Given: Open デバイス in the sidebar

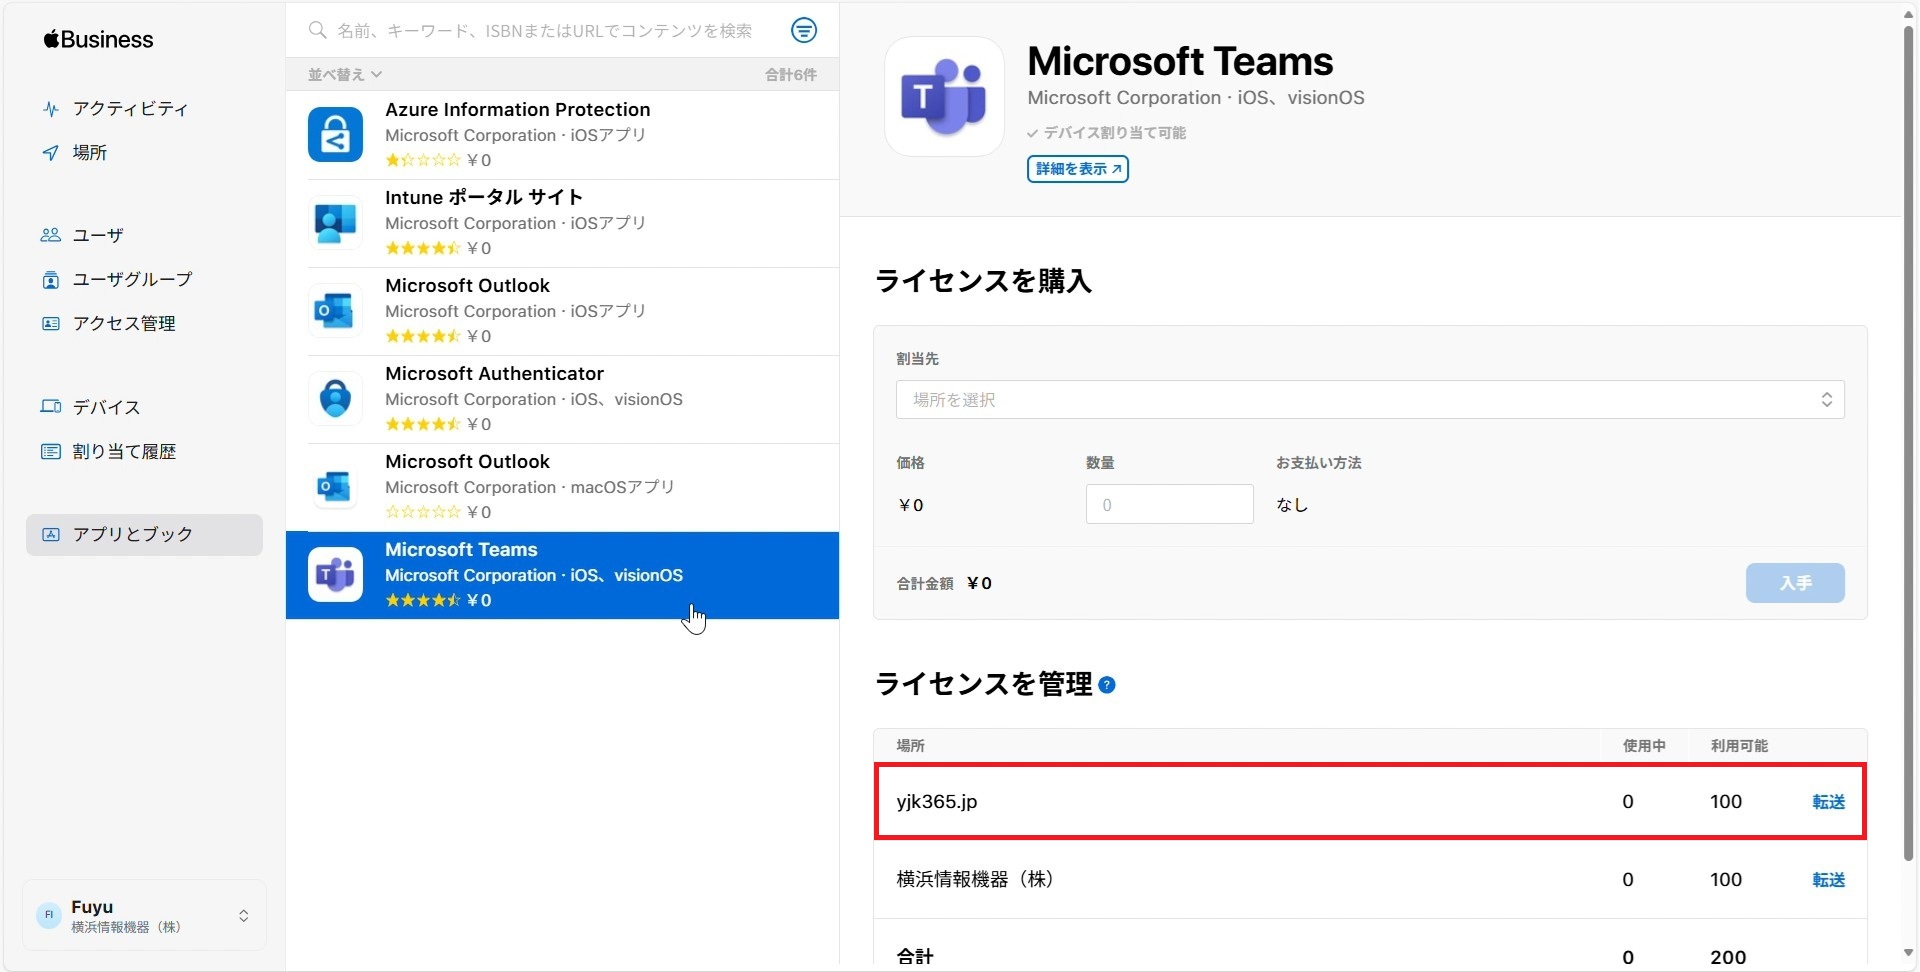Looking at the screenshot, I should 106,407.
